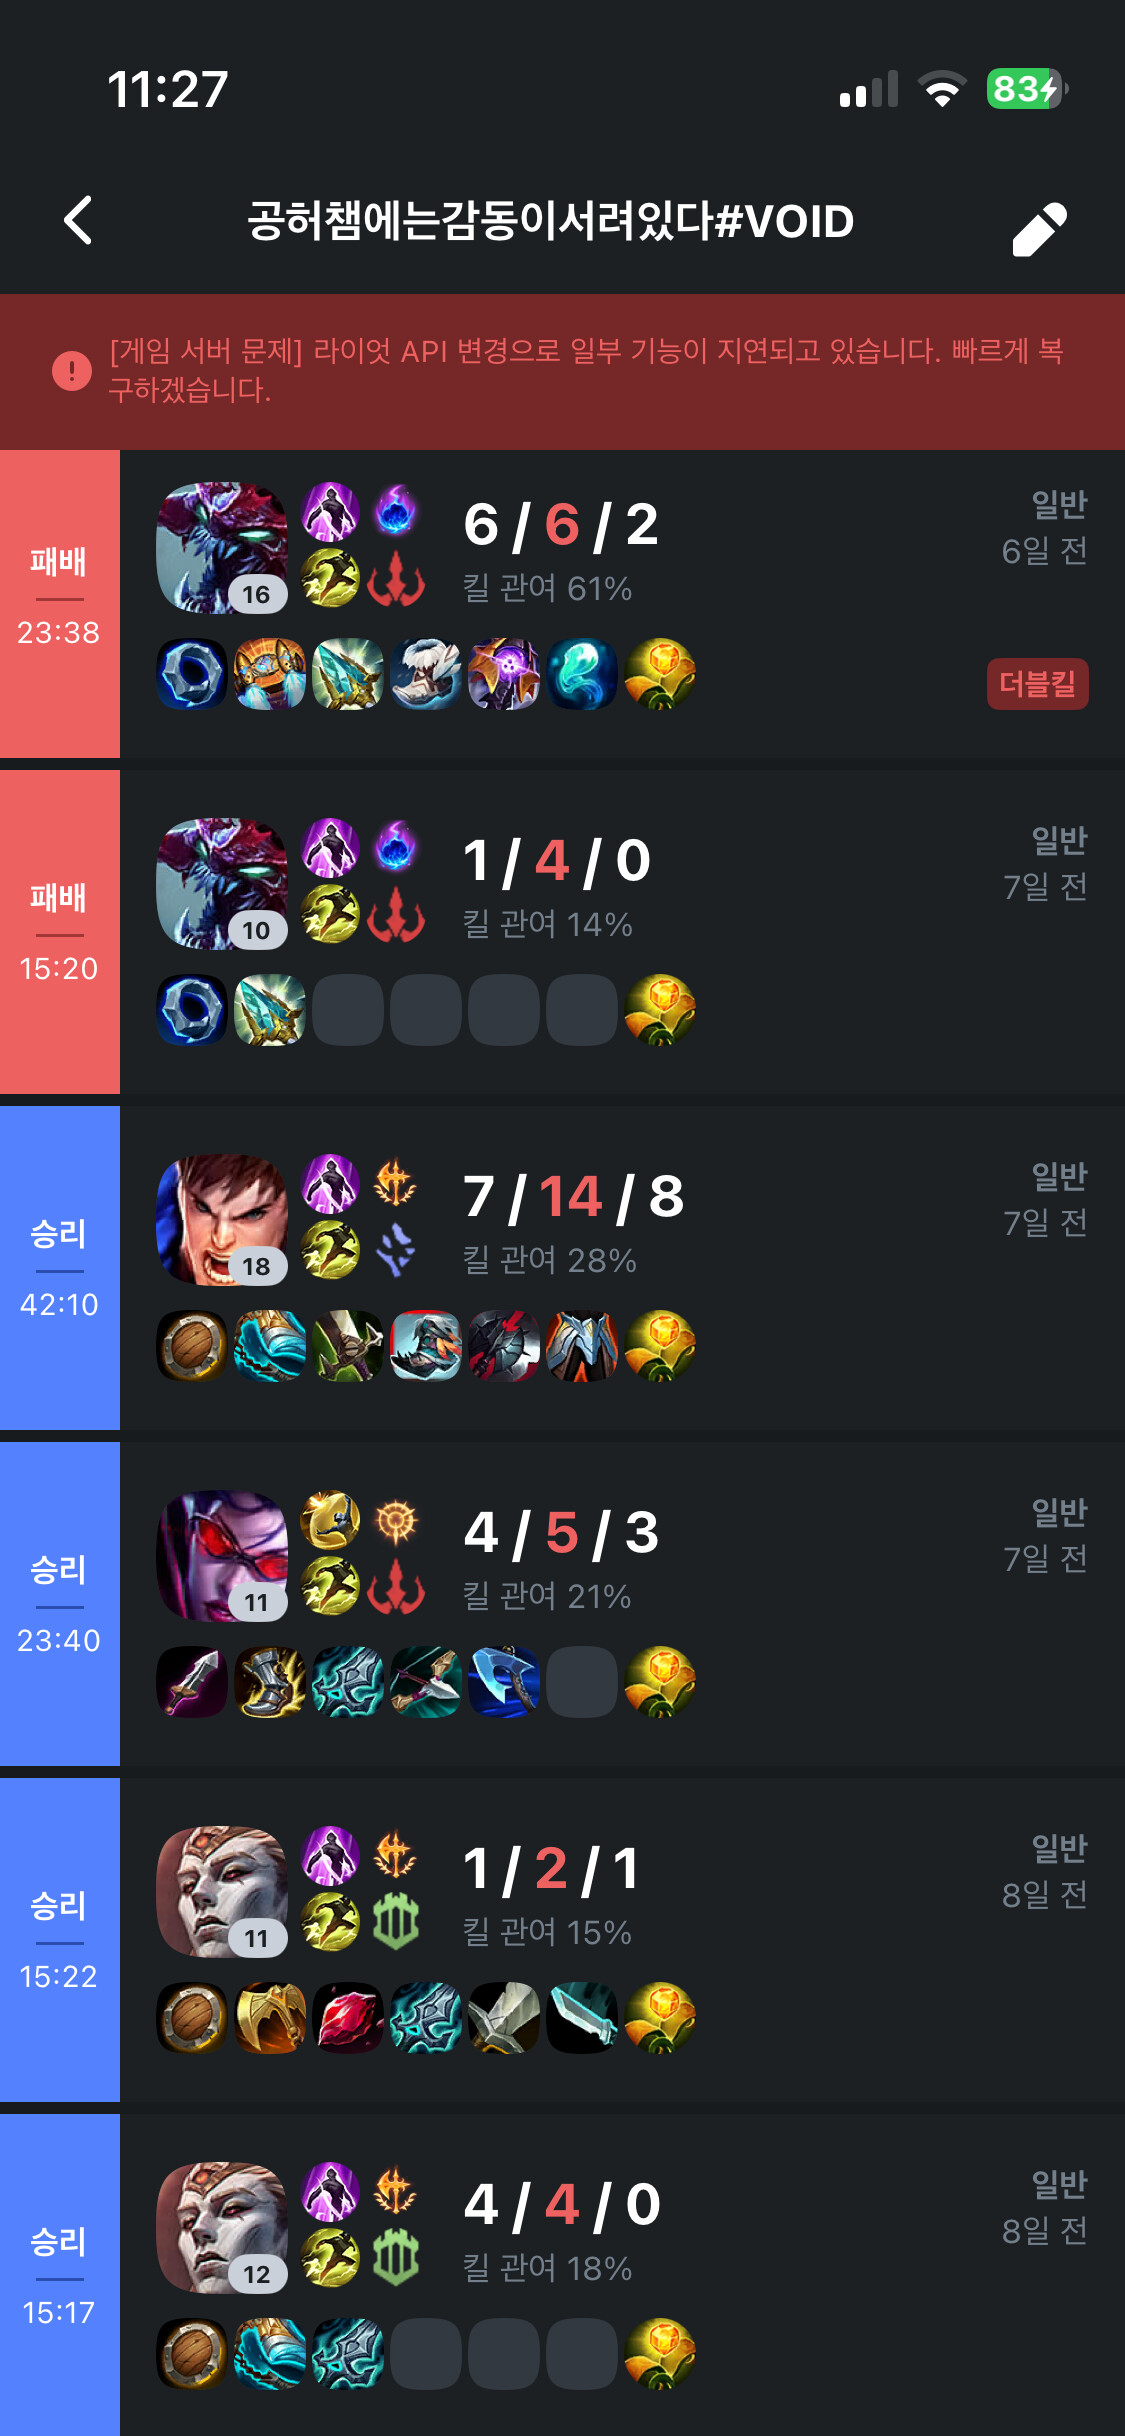Tap the red rune icon in 6/6/2 match
The image size is (1125, 2436).
click(396, 578)
